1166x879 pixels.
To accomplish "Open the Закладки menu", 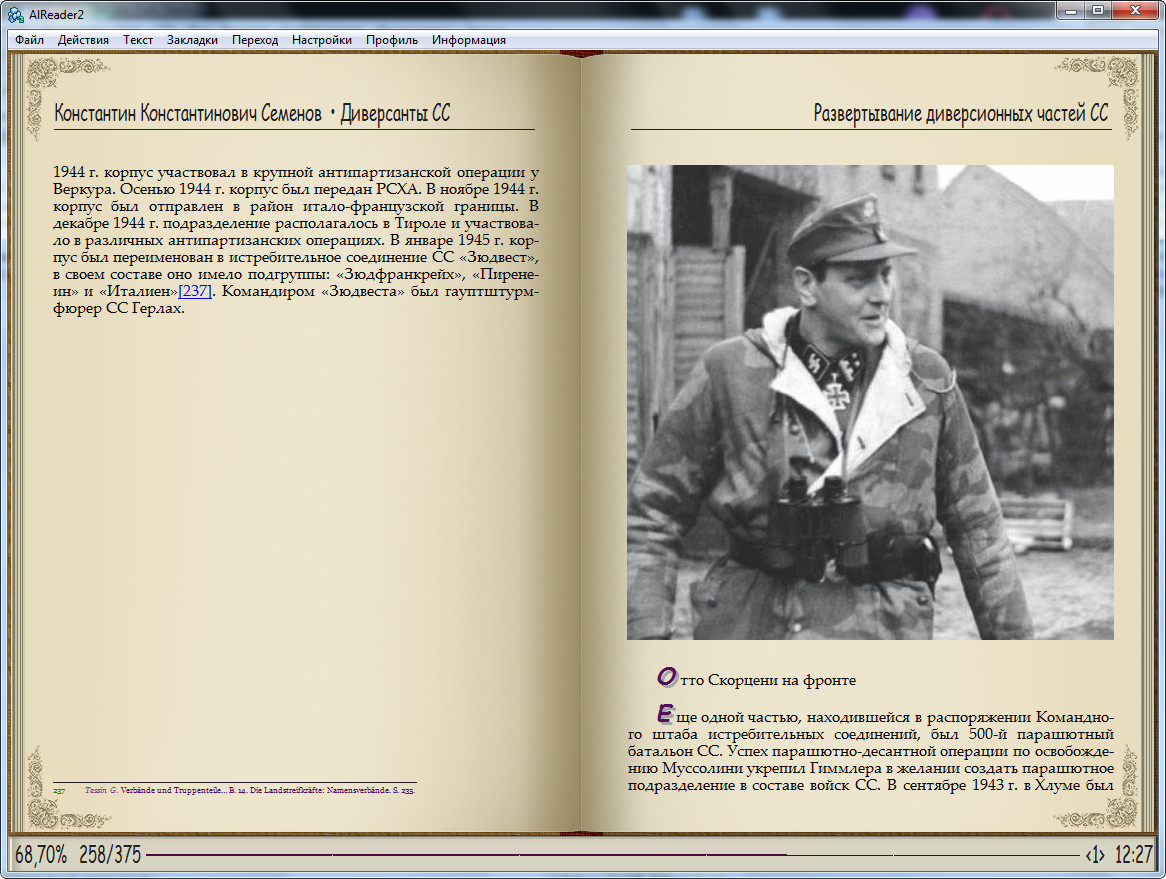I will [x=192, y=40].
